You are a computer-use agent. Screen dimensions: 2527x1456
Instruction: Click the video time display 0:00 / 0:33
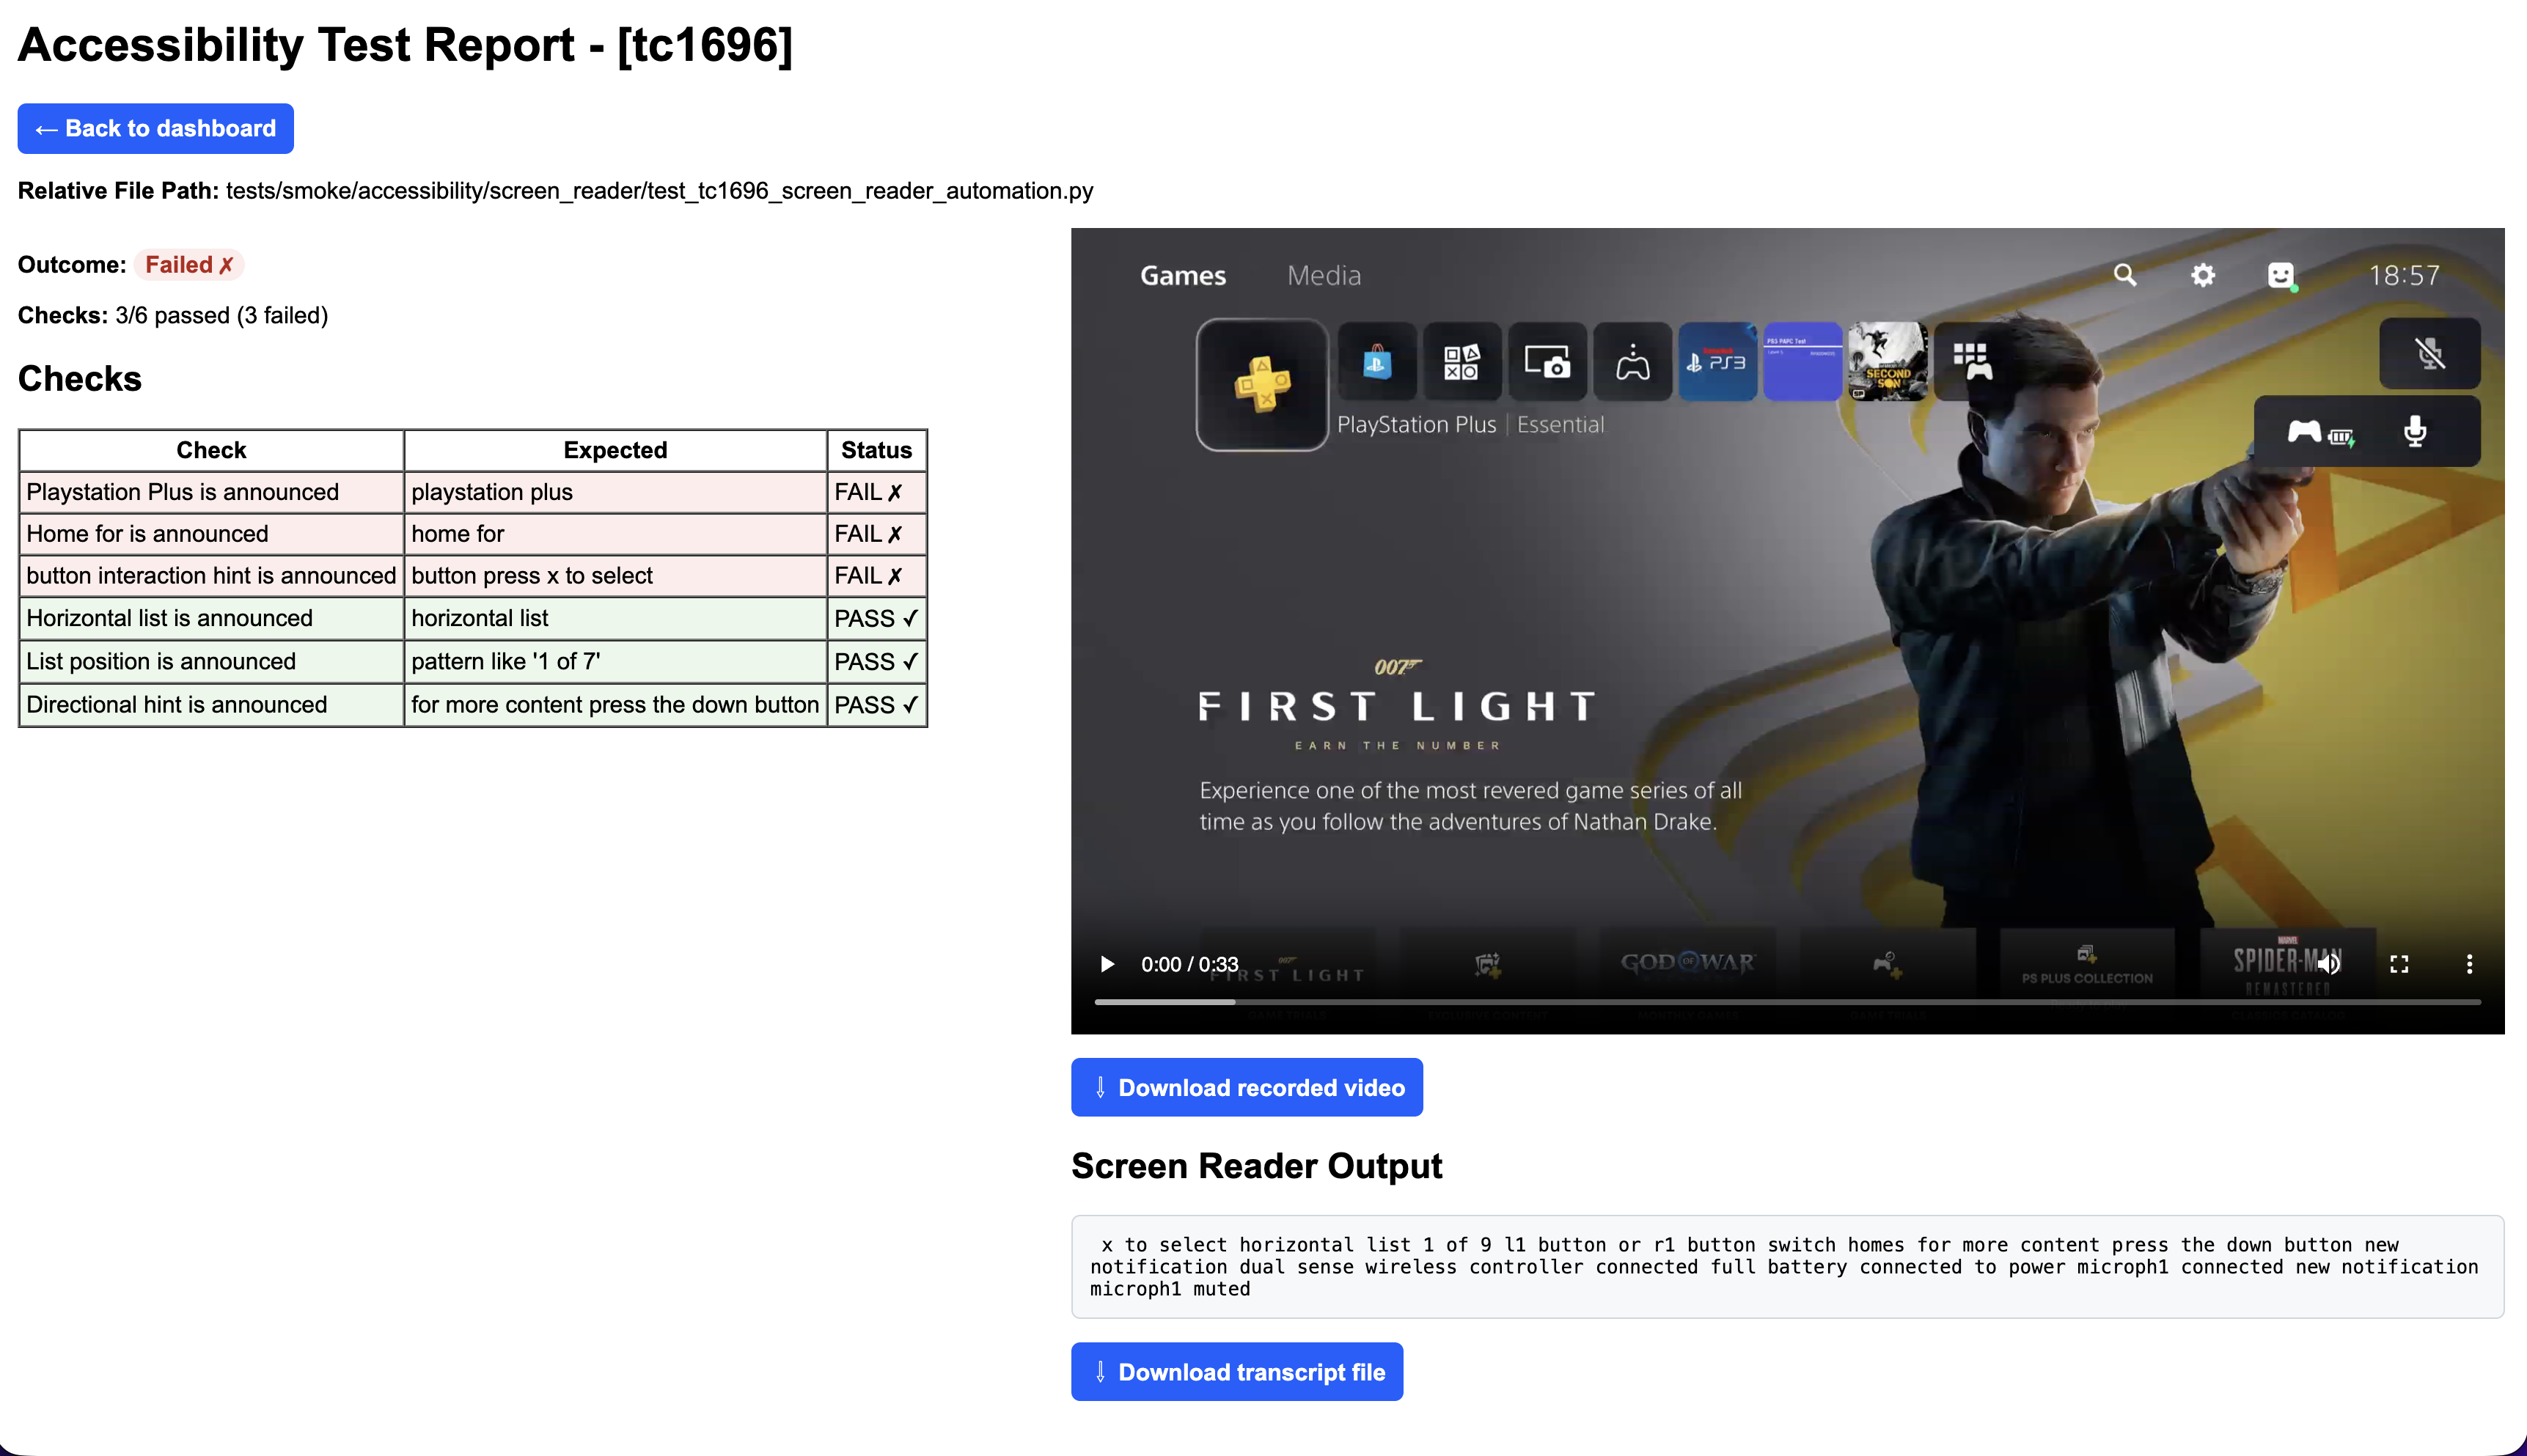point(1190,964)
